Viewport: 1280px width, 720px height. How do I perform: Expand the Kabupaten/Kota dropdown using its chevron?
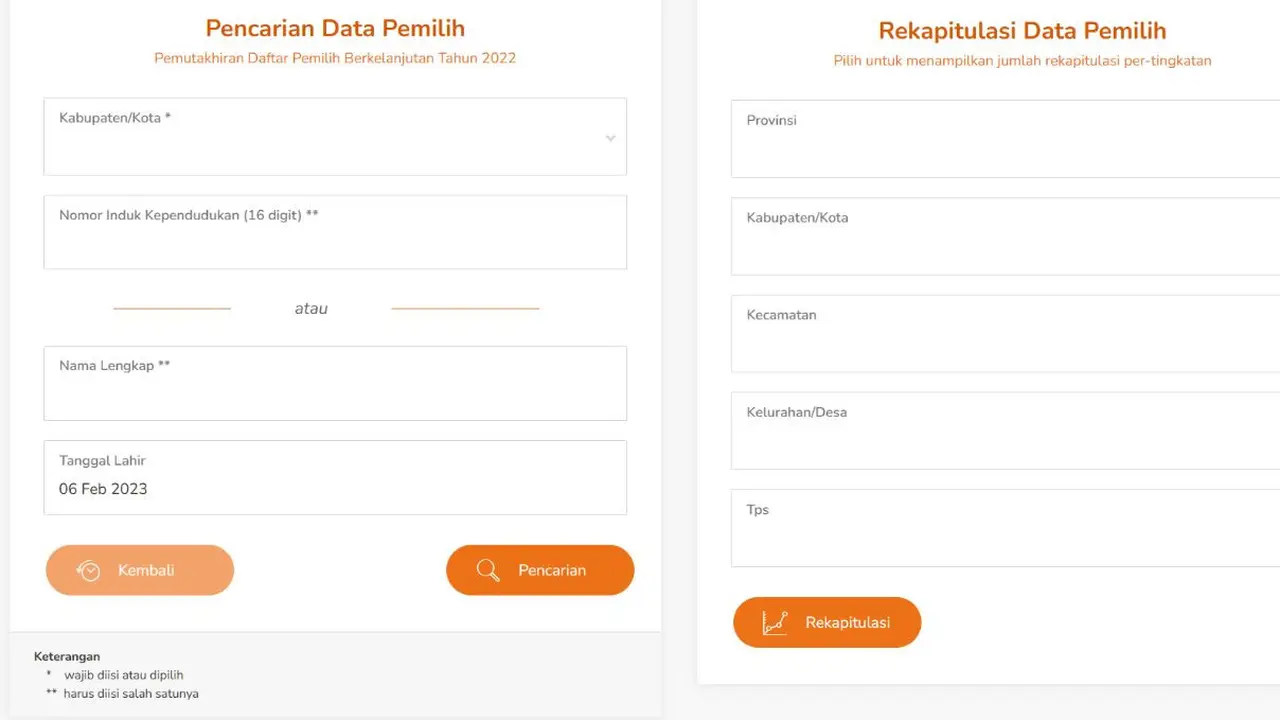(610, 138)
